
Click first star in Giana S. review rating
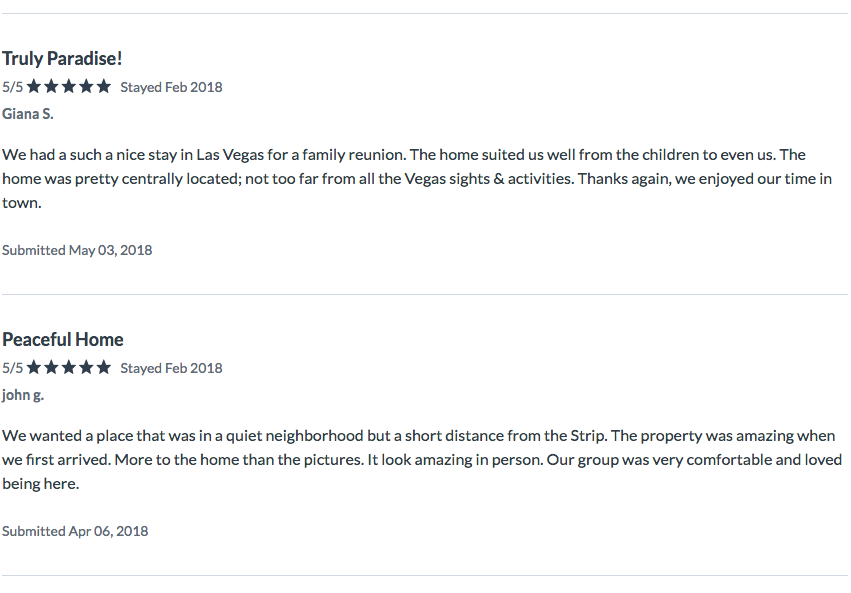click(34, 86)
